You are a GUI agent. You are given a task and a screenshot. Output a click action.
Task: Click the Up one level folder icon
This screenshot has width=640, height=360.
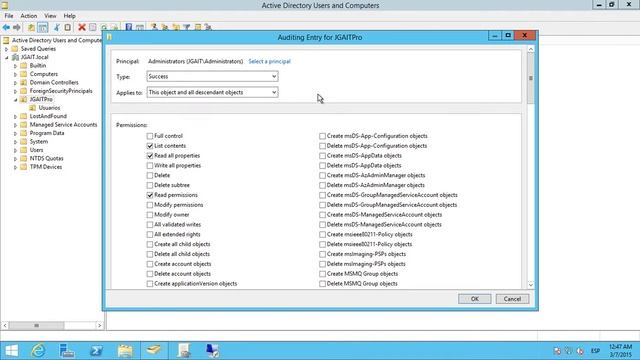(31, 27)
